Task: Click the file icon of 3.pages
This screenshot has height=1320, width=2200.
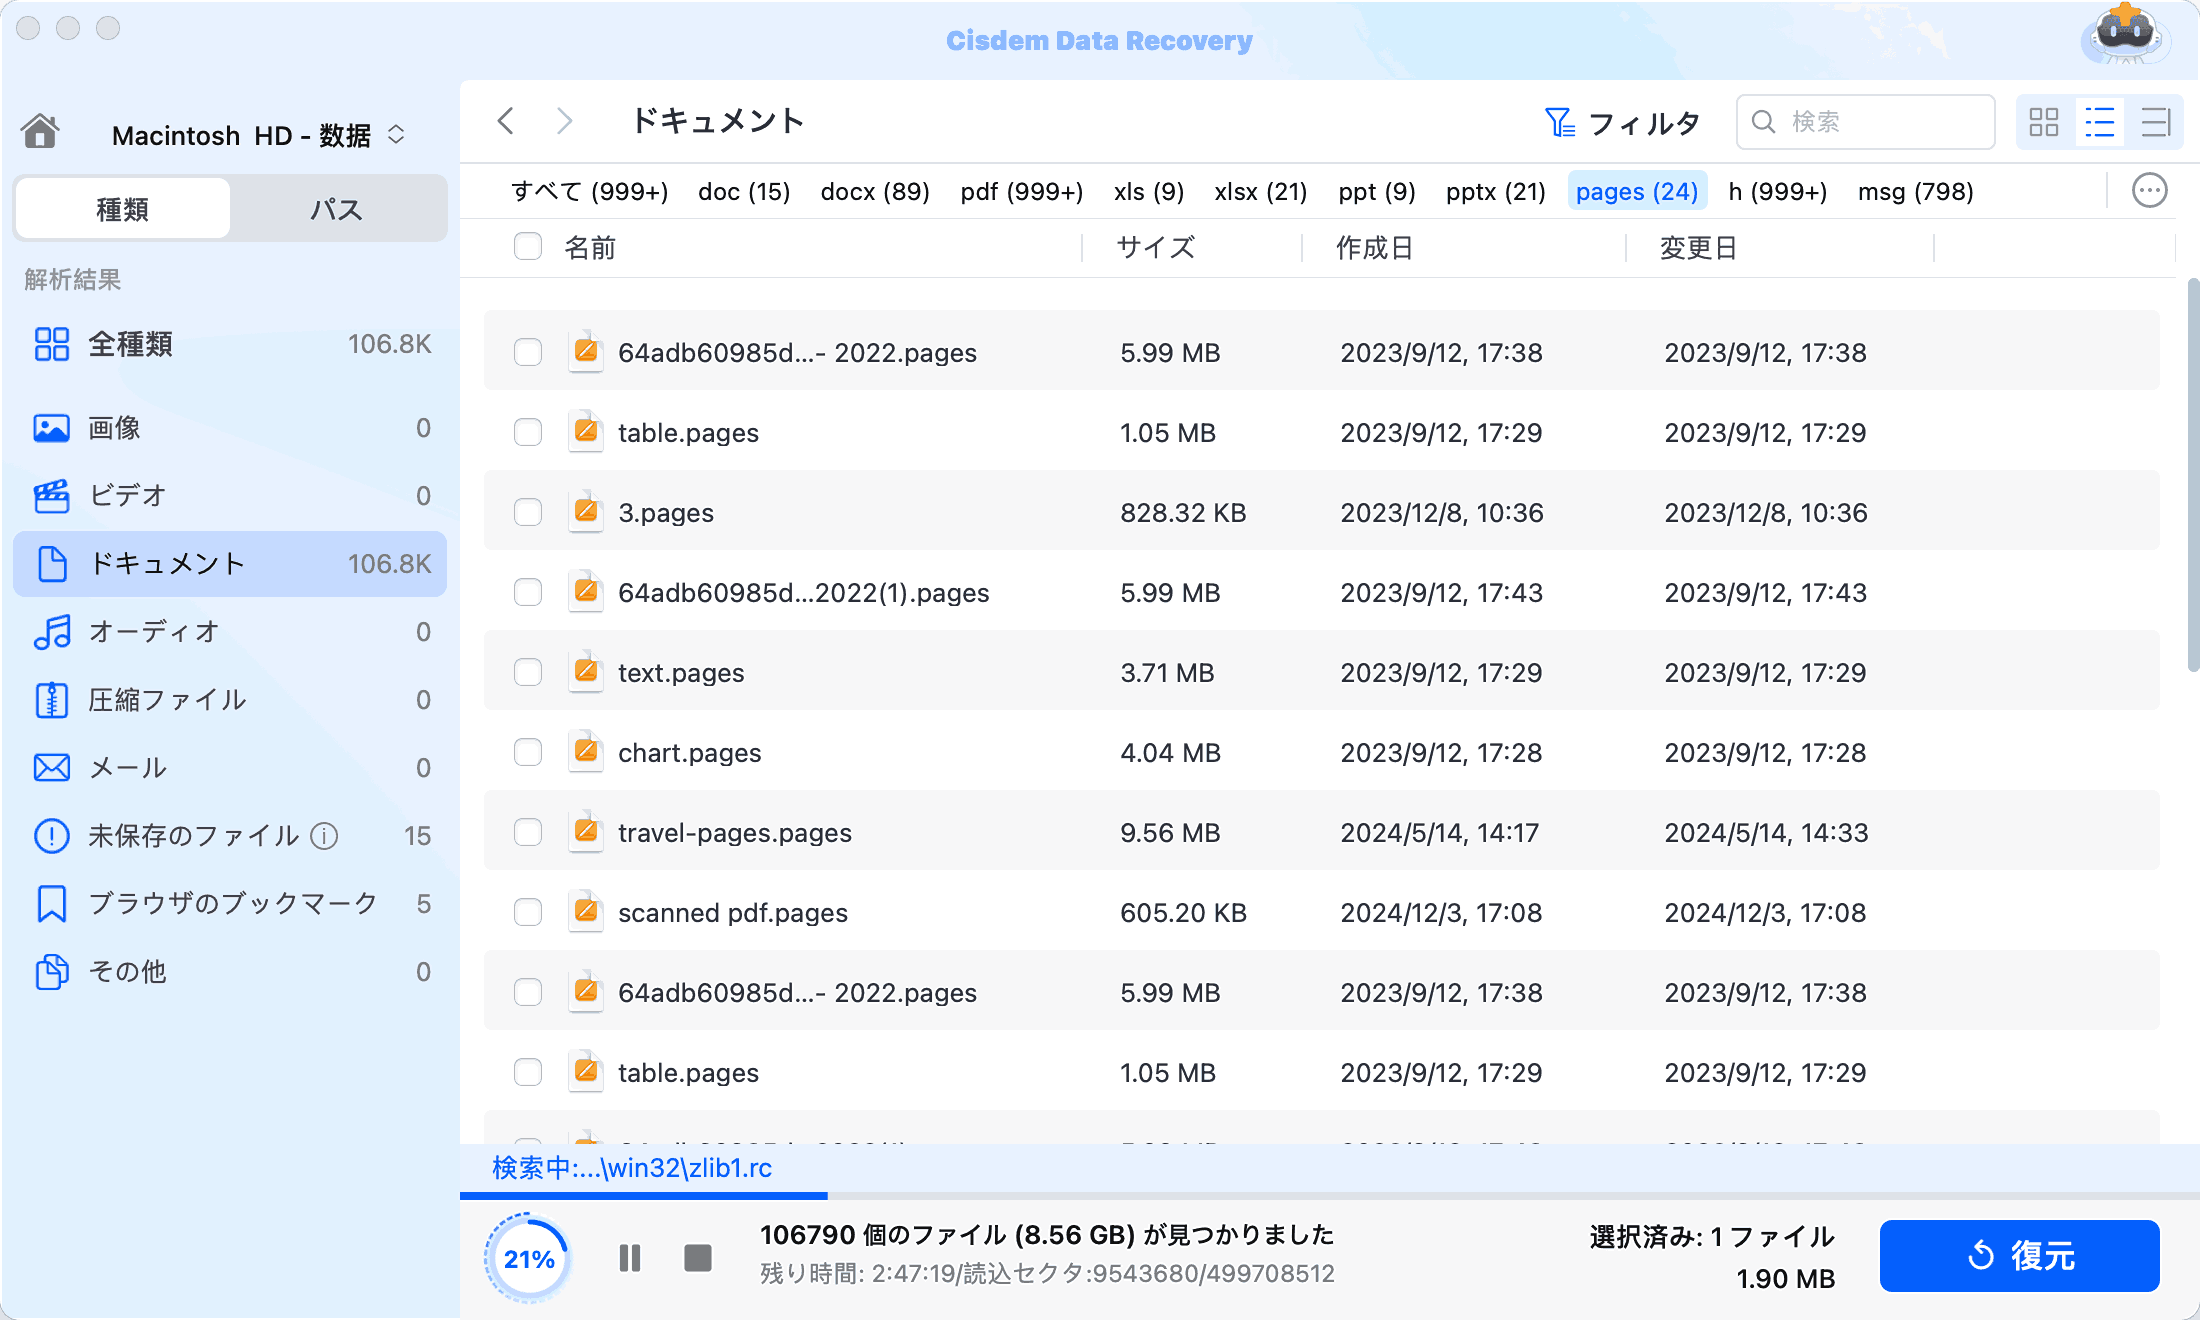Action: tap(586, 512)
